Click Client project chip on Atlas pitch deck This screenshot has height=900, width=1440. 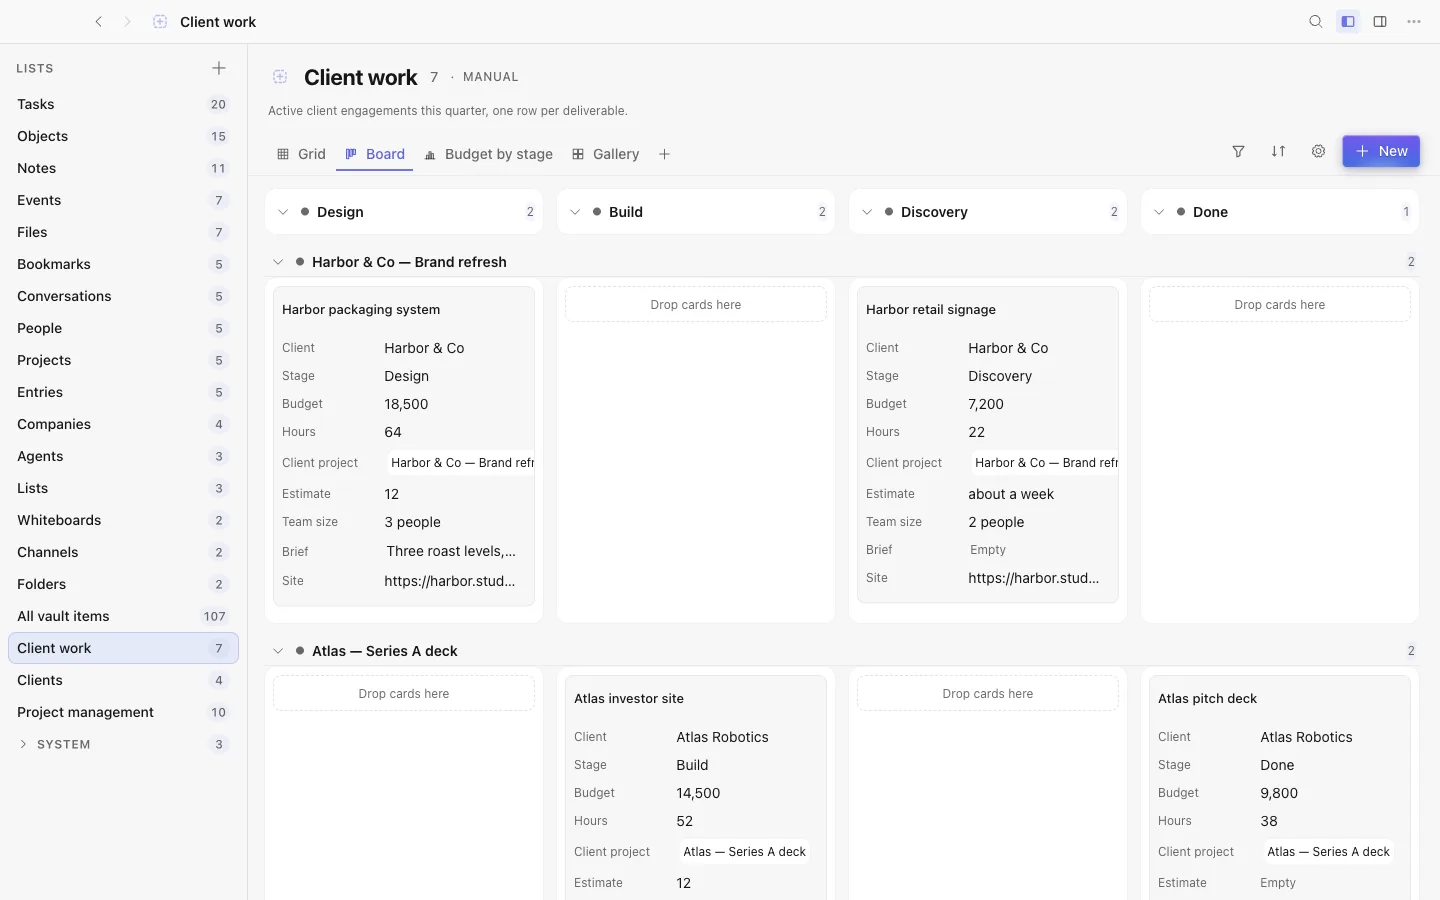[x=1328, y=852]
